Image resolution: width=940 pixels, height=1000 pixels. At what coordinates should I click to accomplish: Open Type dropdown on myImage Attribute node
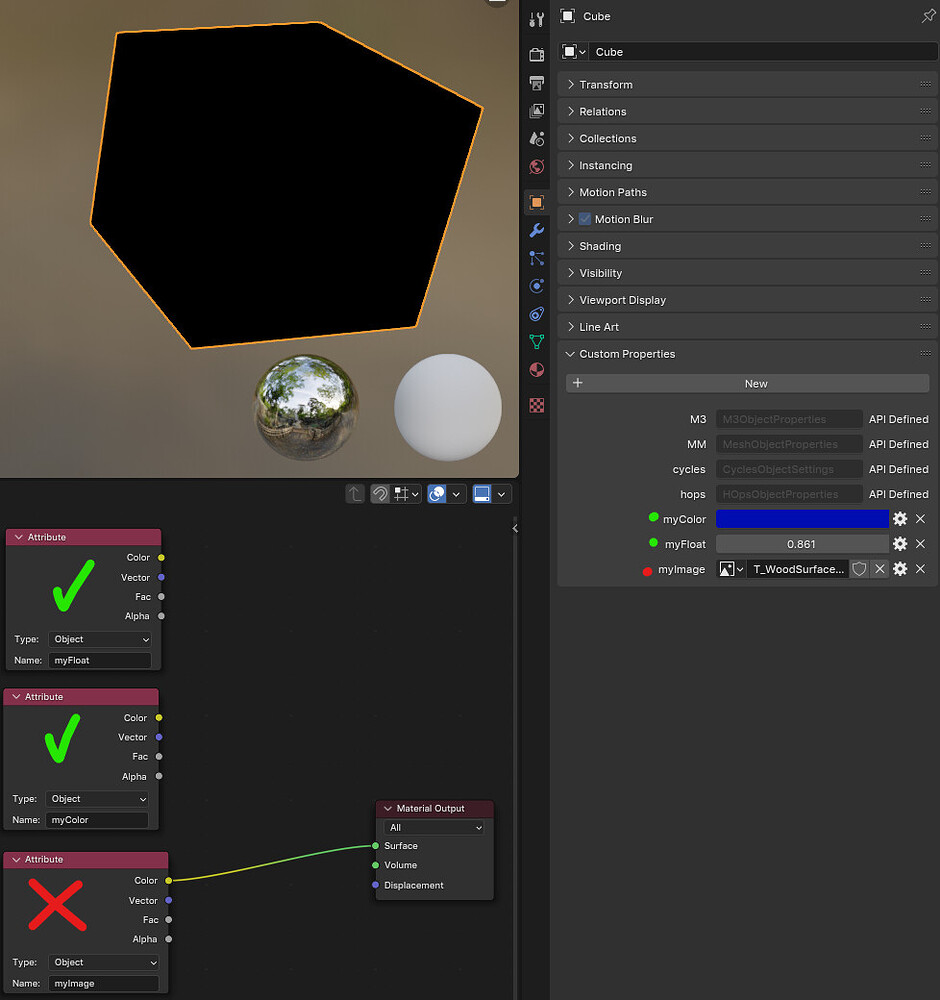pos(103,962)
